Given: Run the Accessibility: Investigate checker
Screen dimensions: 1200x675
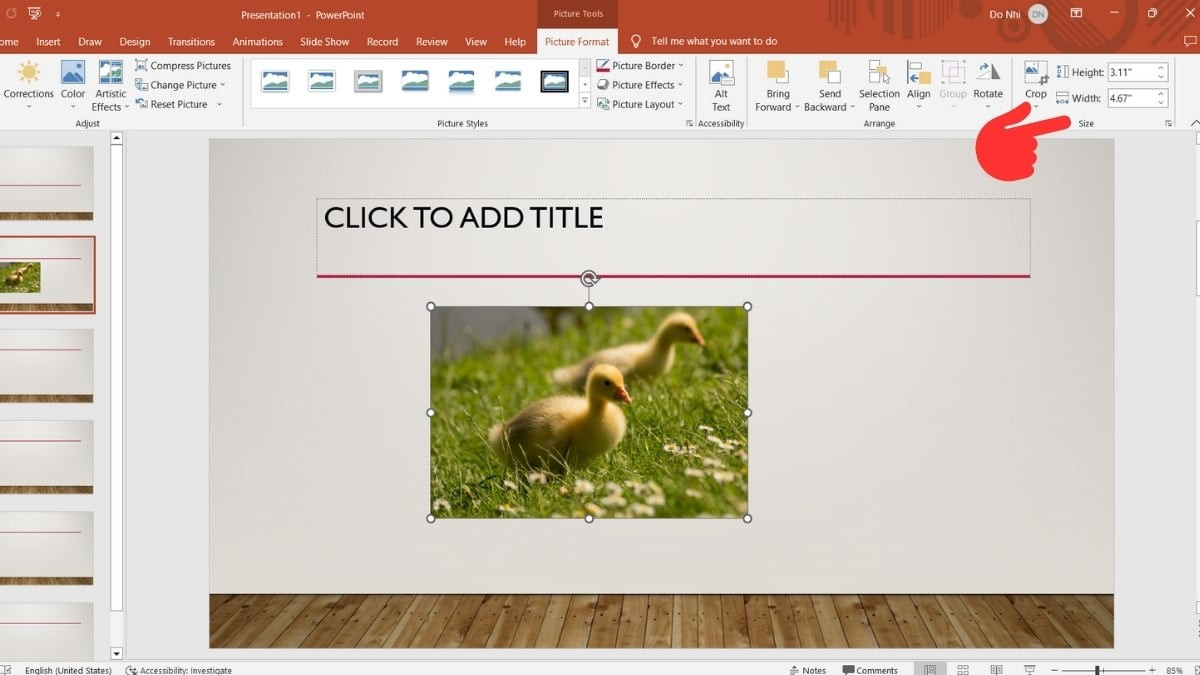Looking at the screenshot, I should (179, 670).
